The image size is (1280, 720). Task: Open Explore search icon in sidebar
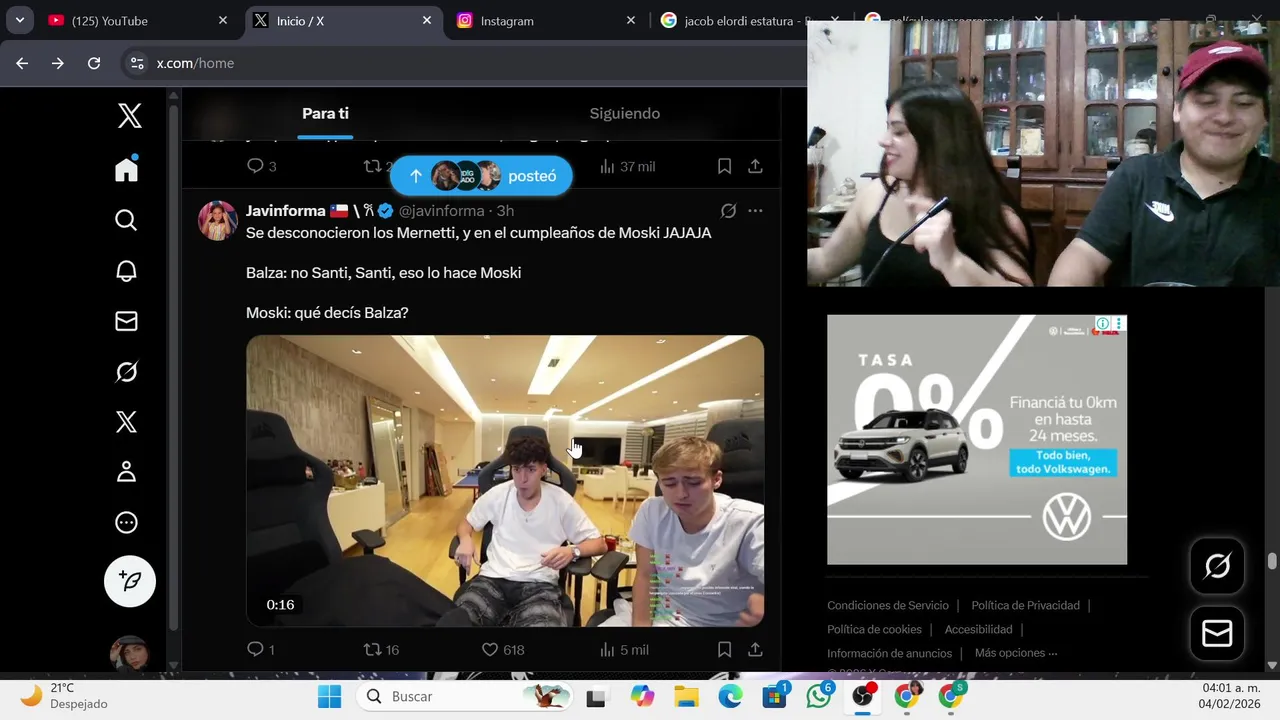[x=126, y=220]
